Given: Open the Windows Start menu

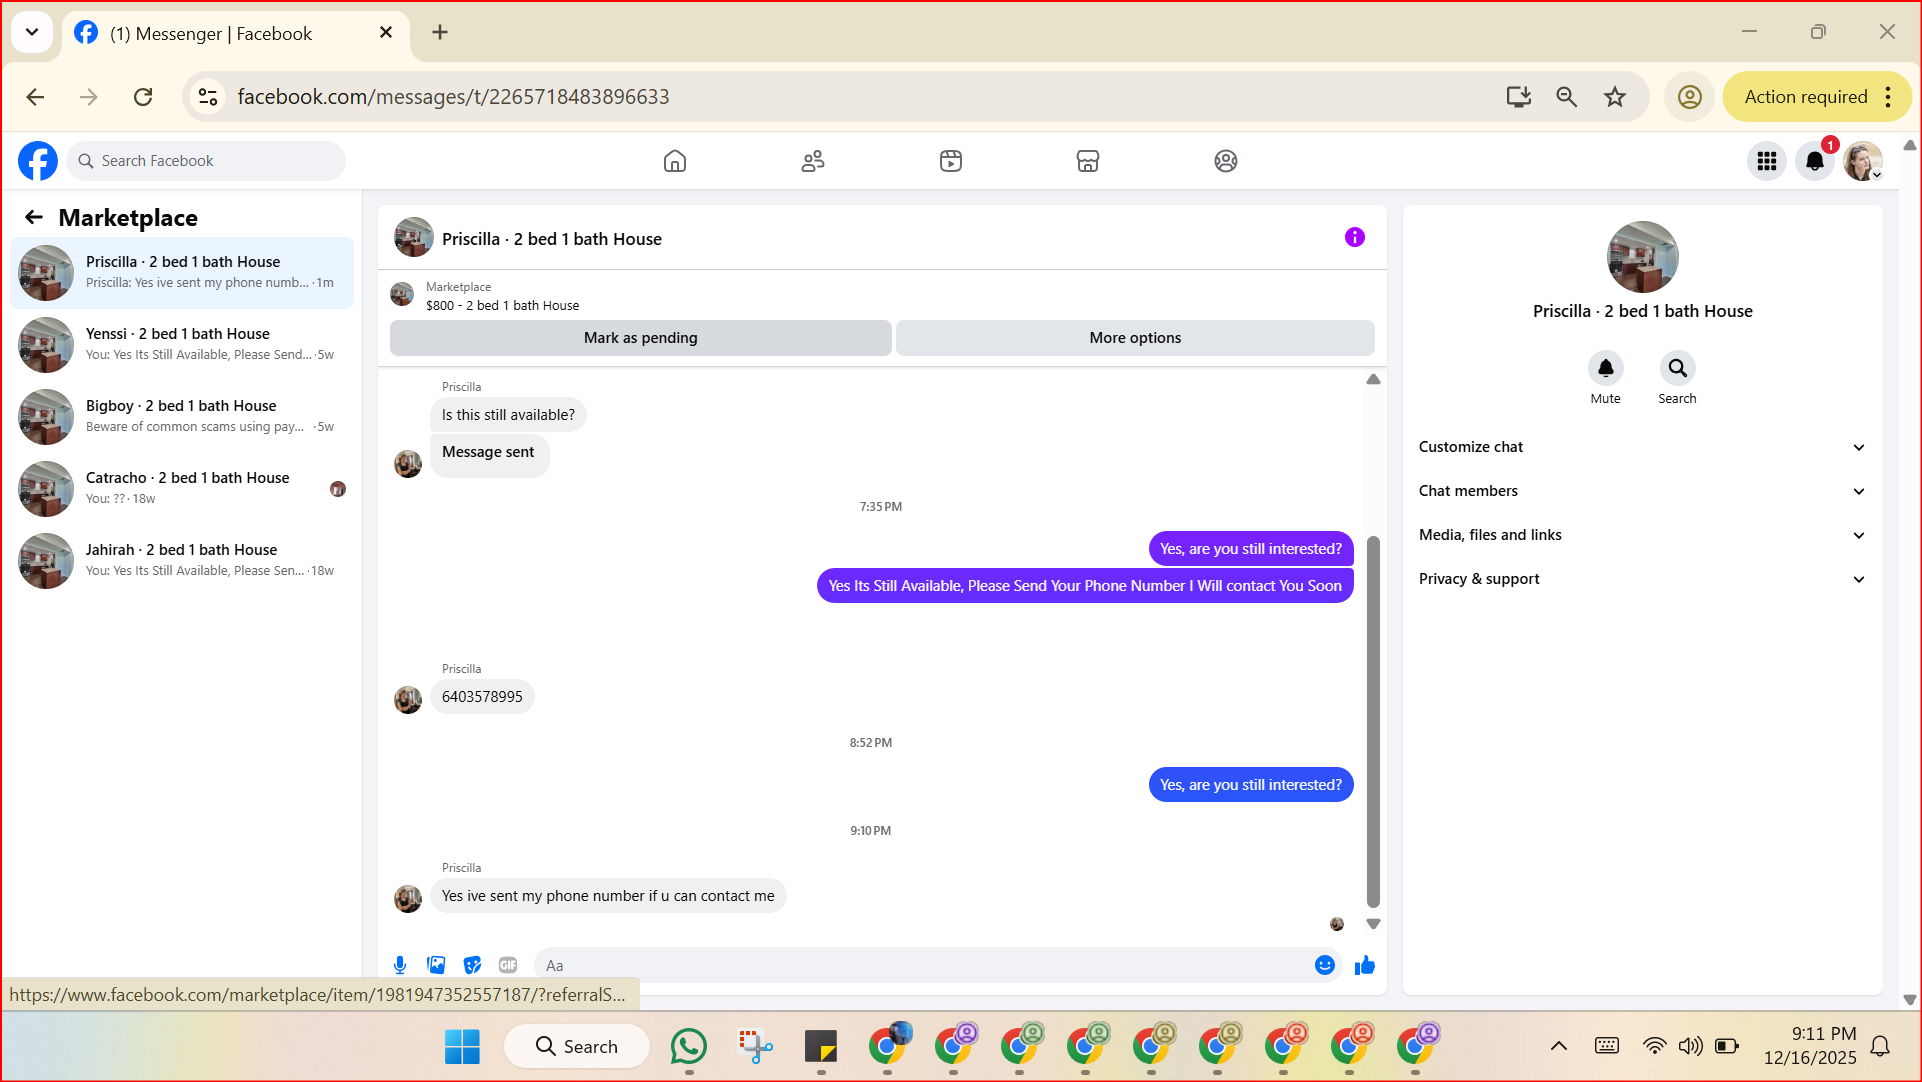Looking at the screenshot, I should (x=462, y=1047).
